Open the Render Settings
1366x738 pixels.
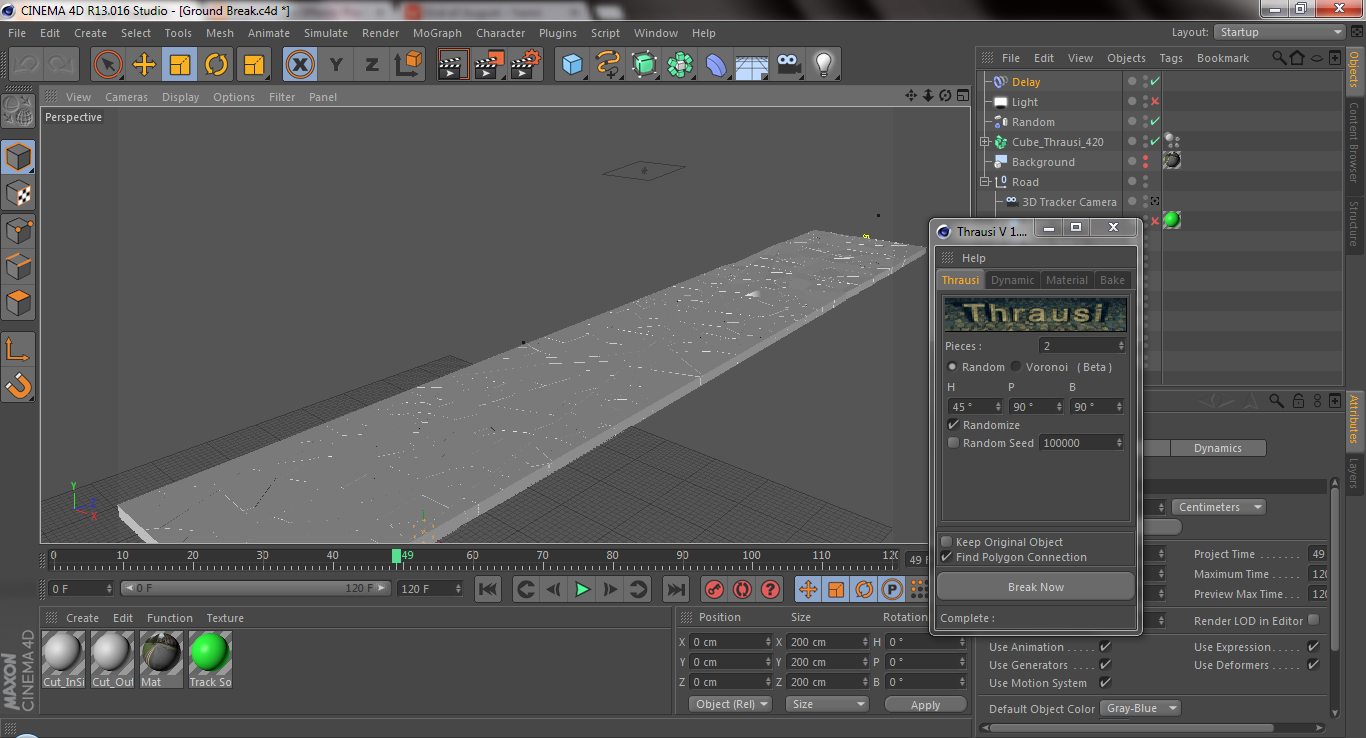pyautogui.click(x=525, y=65)
